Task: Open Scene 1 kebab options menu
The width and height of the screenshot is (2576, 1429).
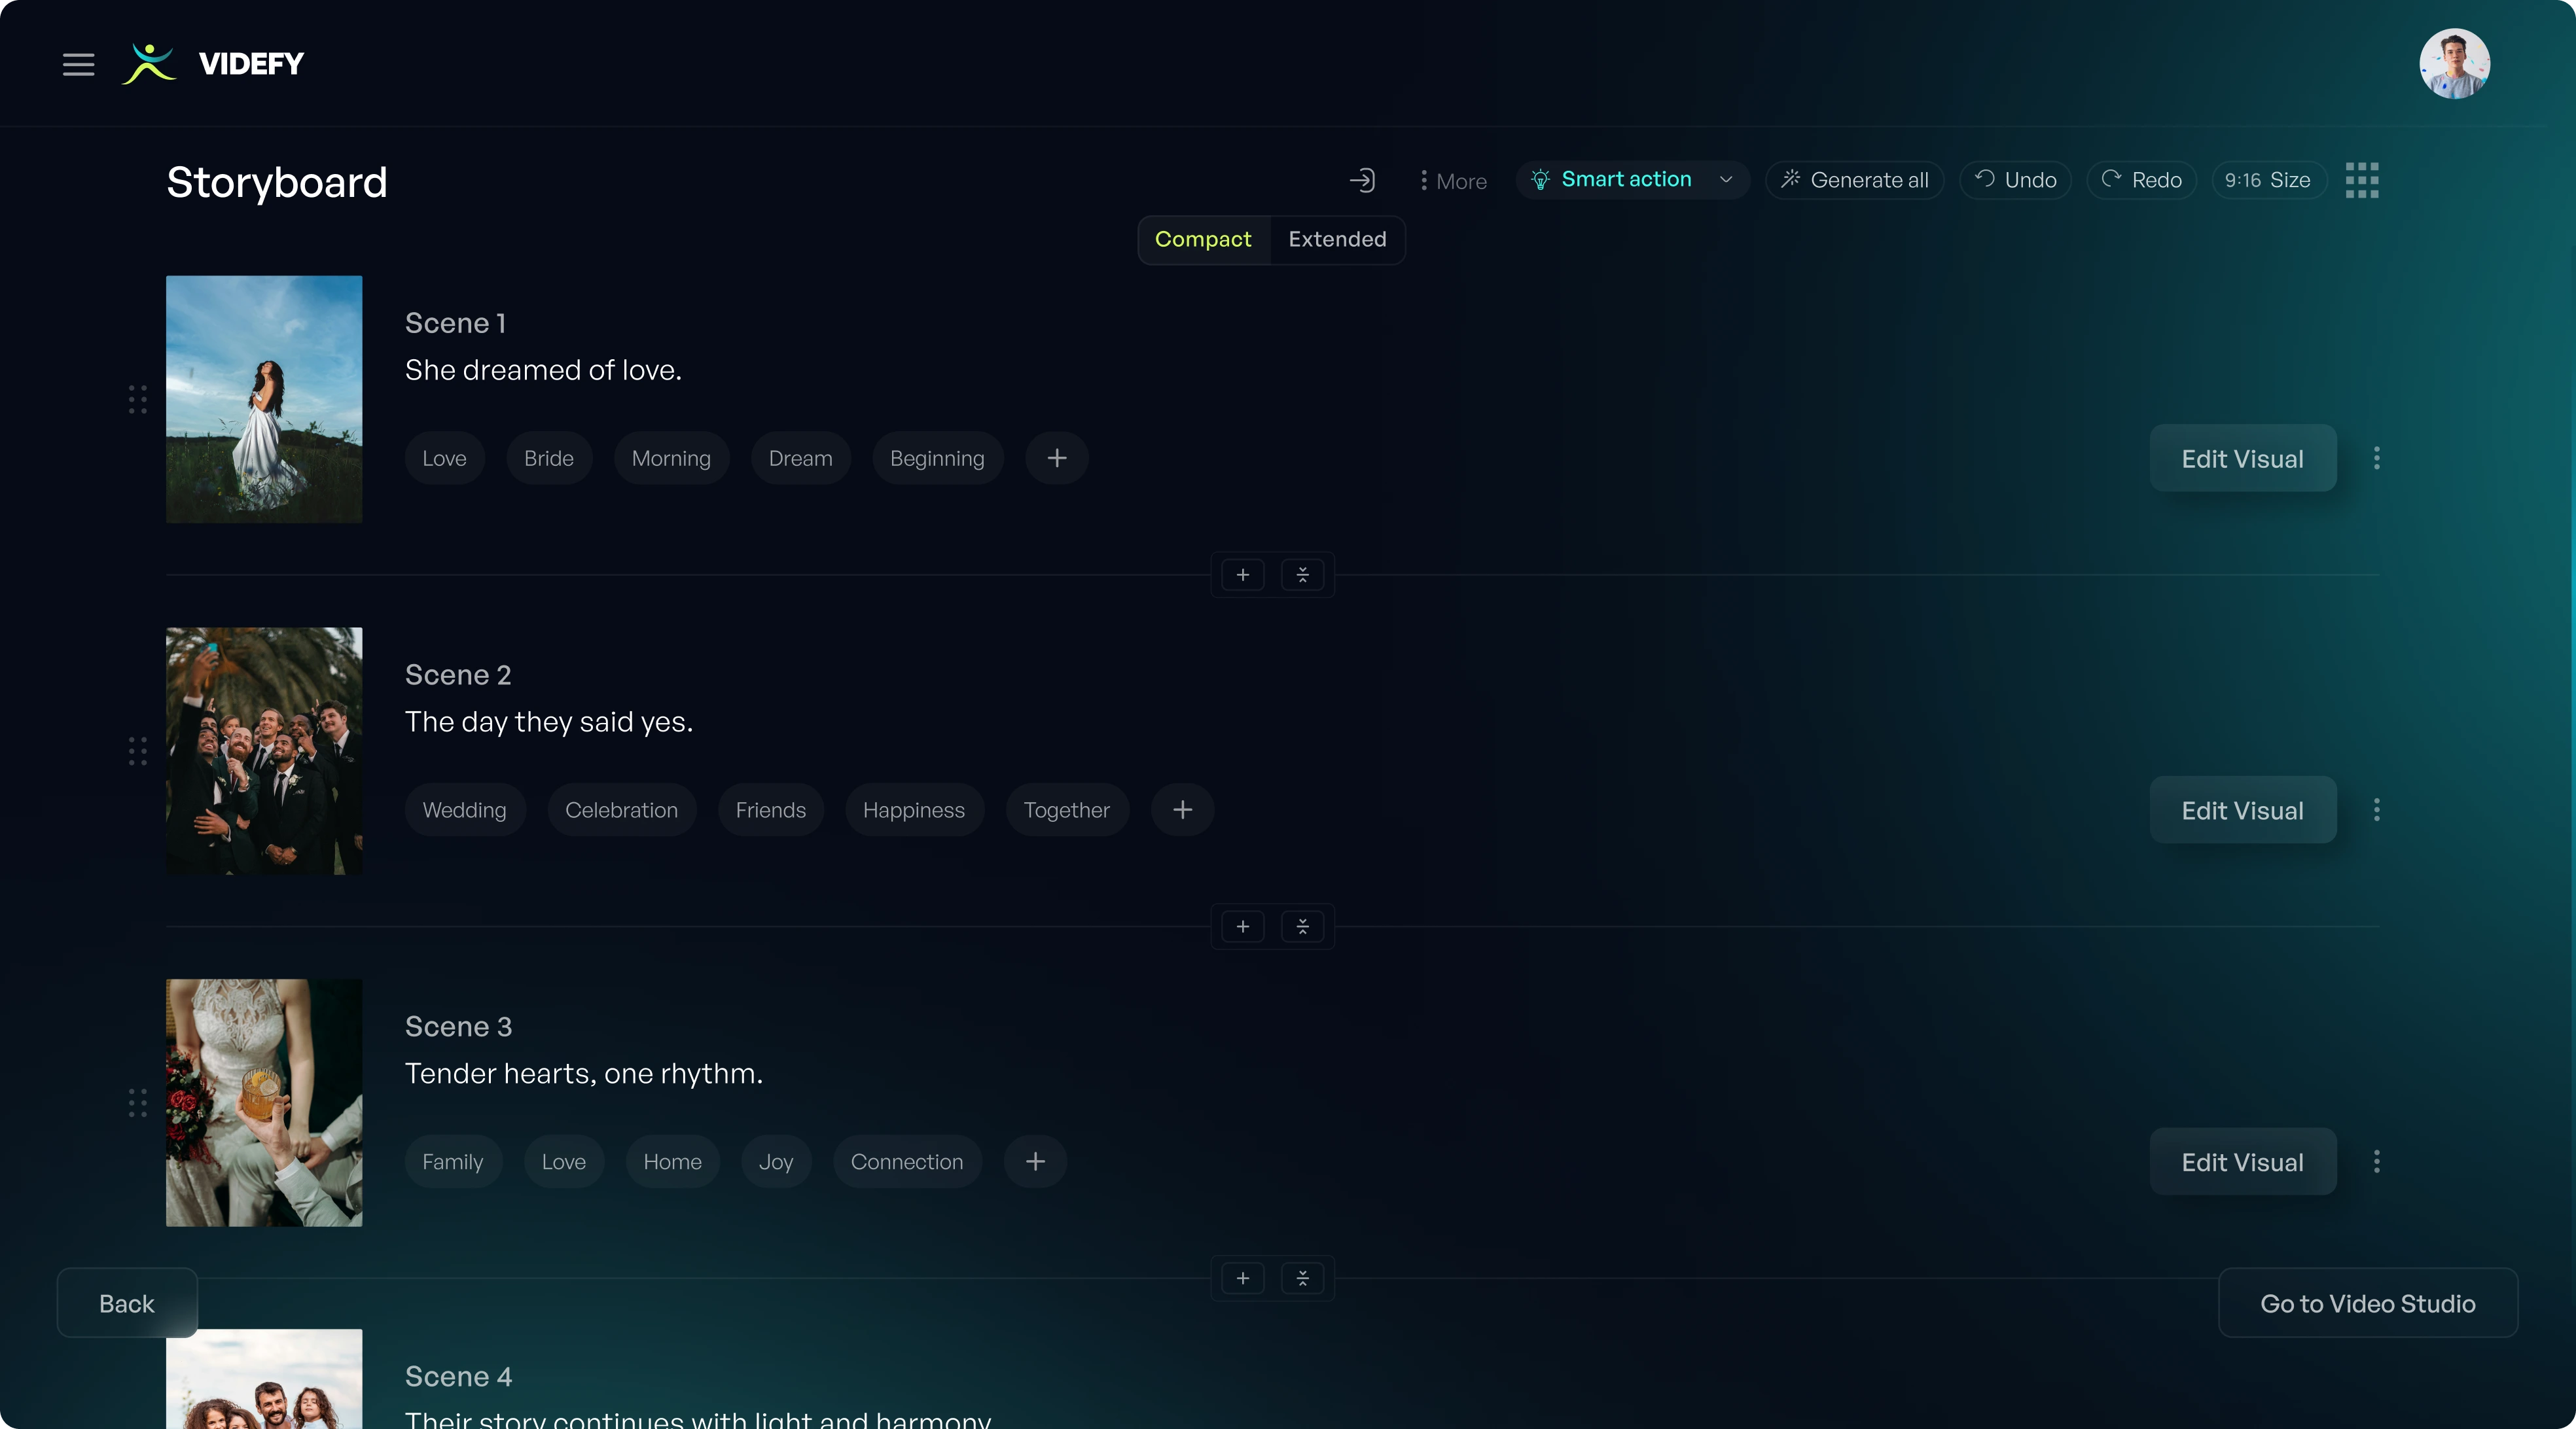Action: click(x=2377, y=458)
